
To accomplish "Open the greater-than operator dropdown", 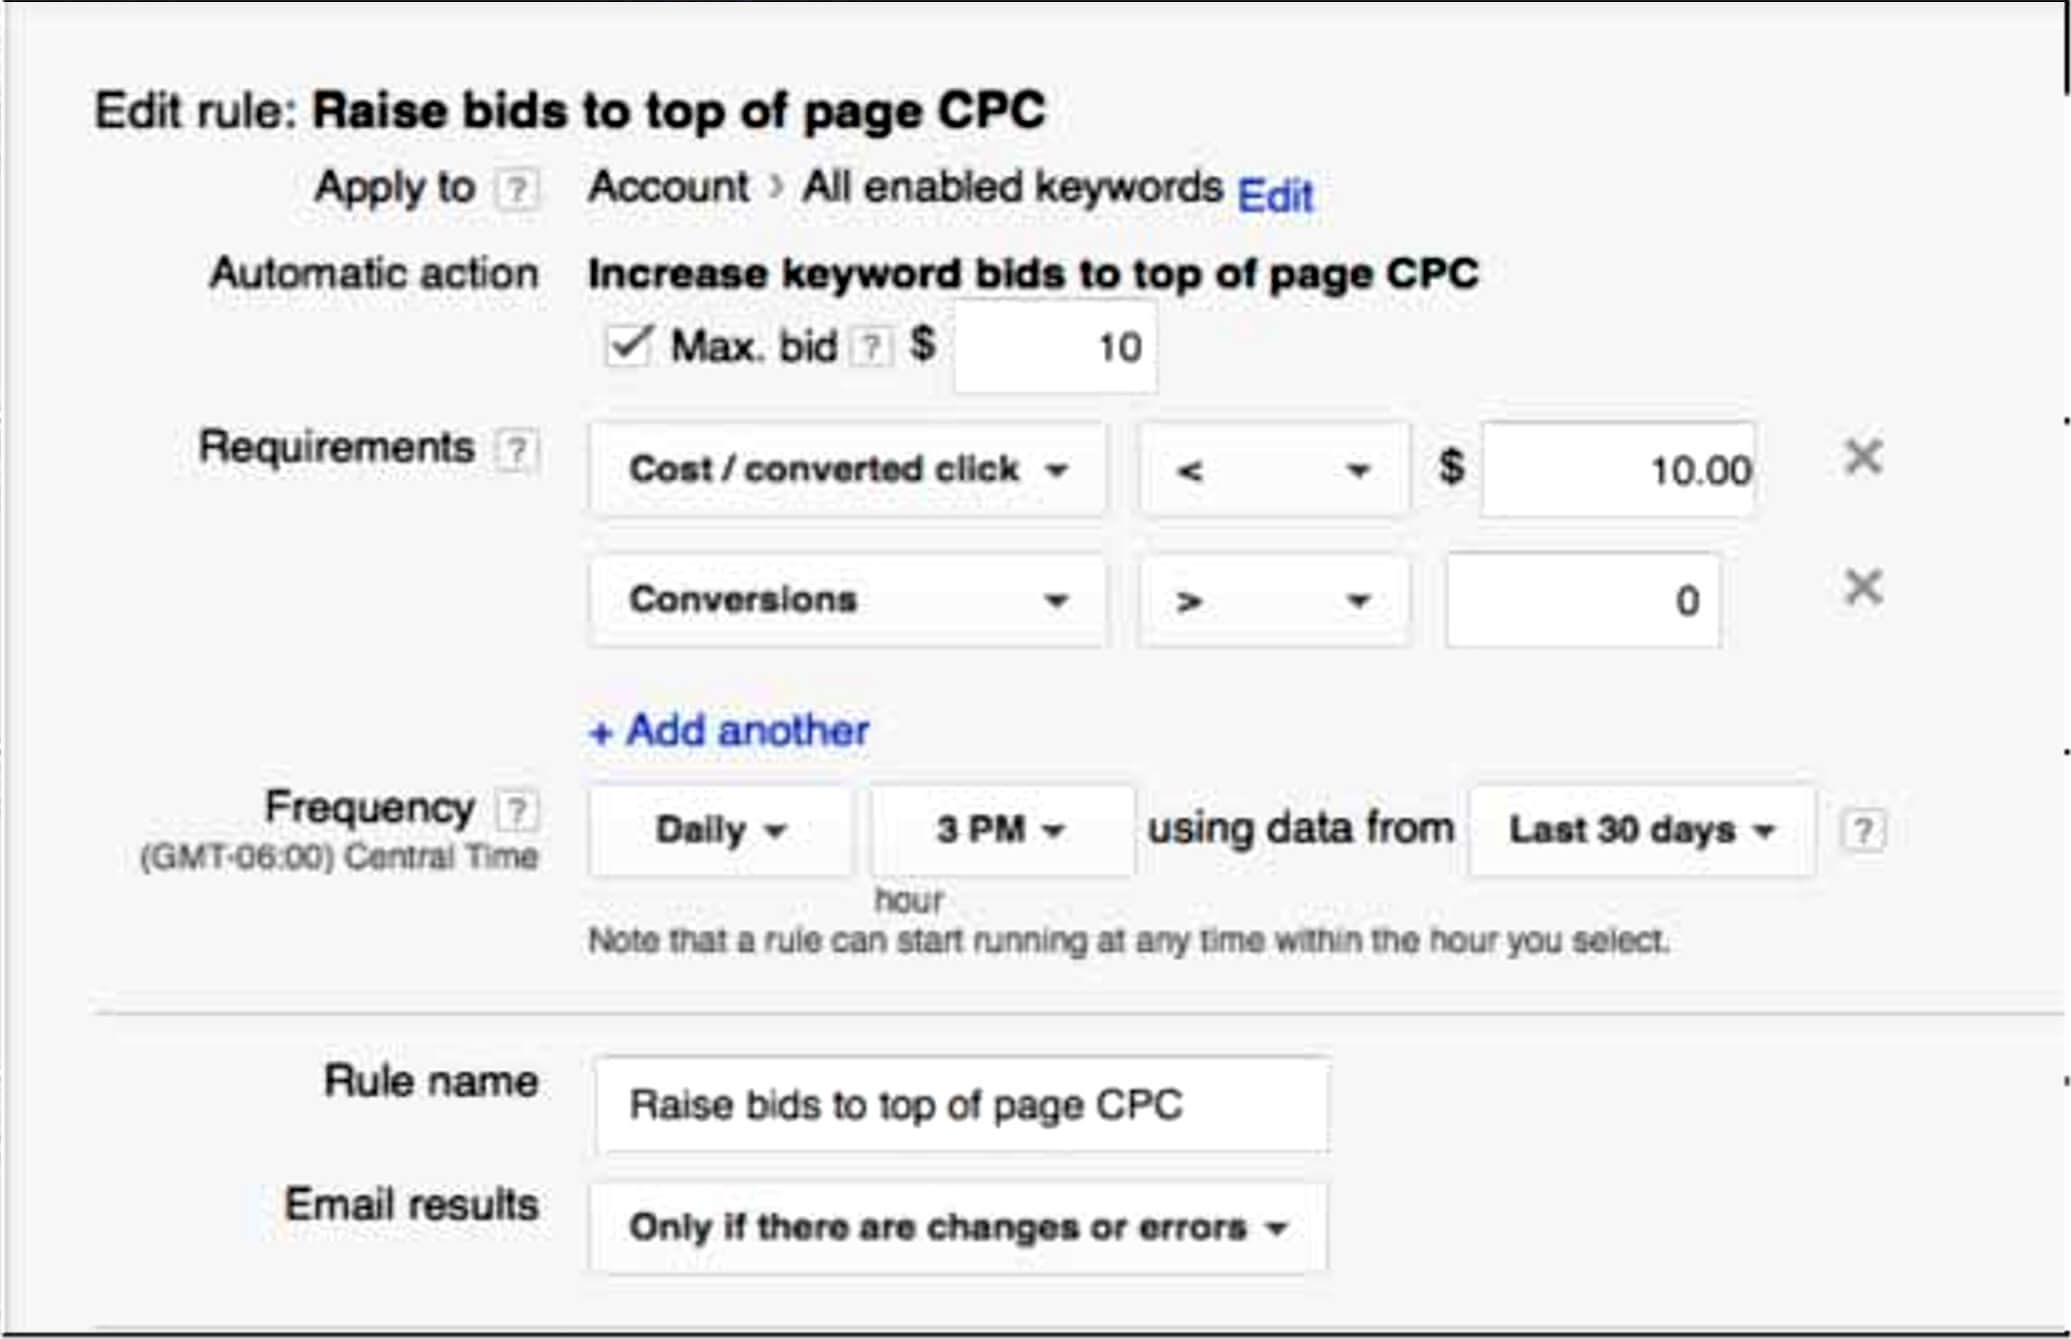I will click(x=1273, y=600).
